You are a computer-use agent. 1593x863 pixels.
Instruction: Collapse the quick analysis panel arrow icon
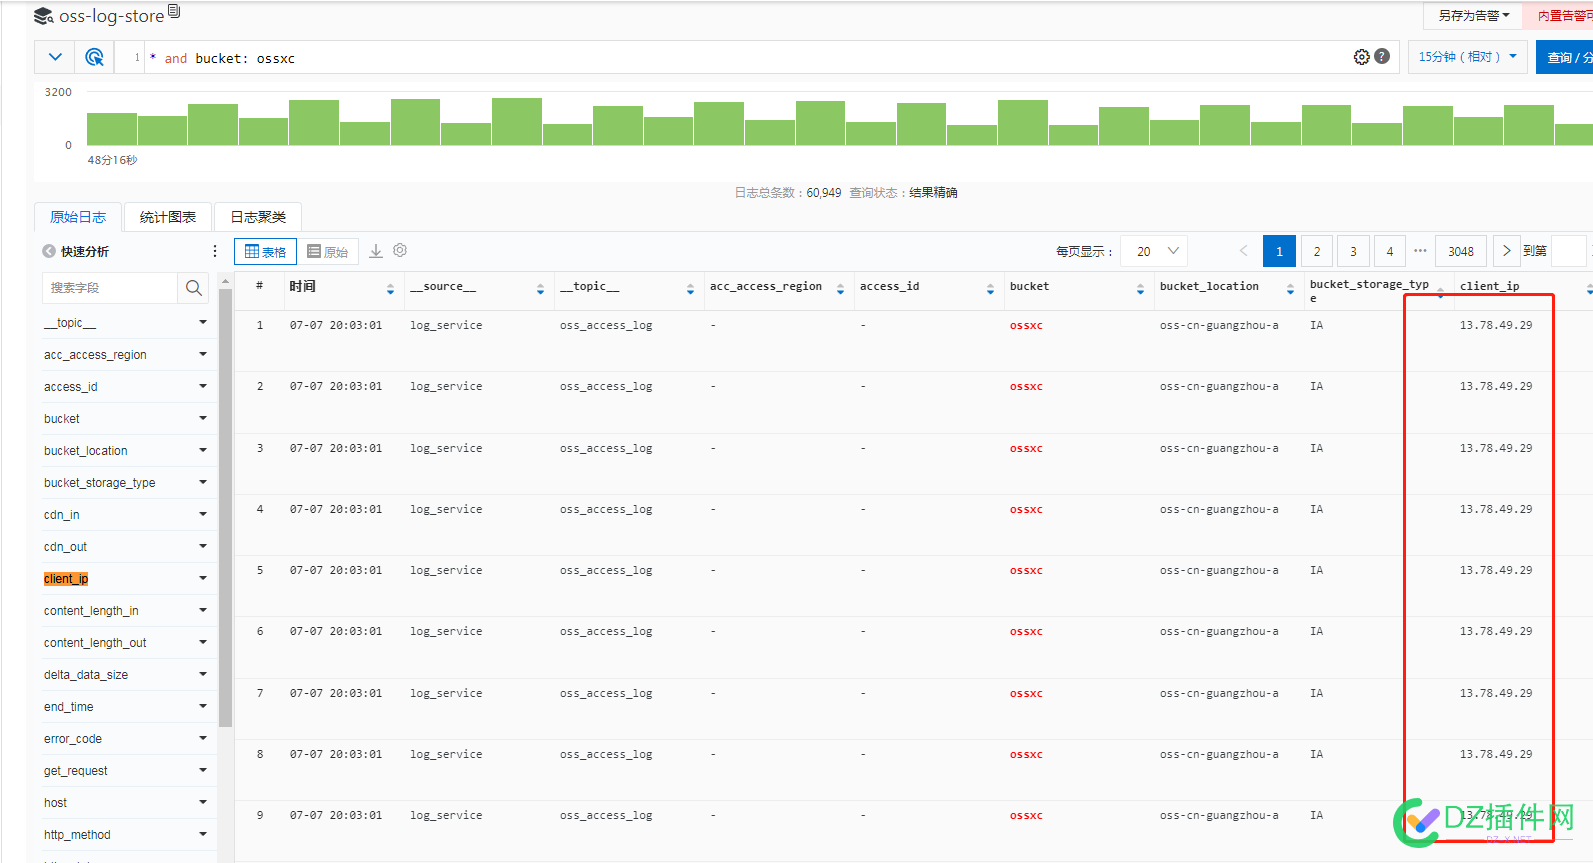pos(49,251)
